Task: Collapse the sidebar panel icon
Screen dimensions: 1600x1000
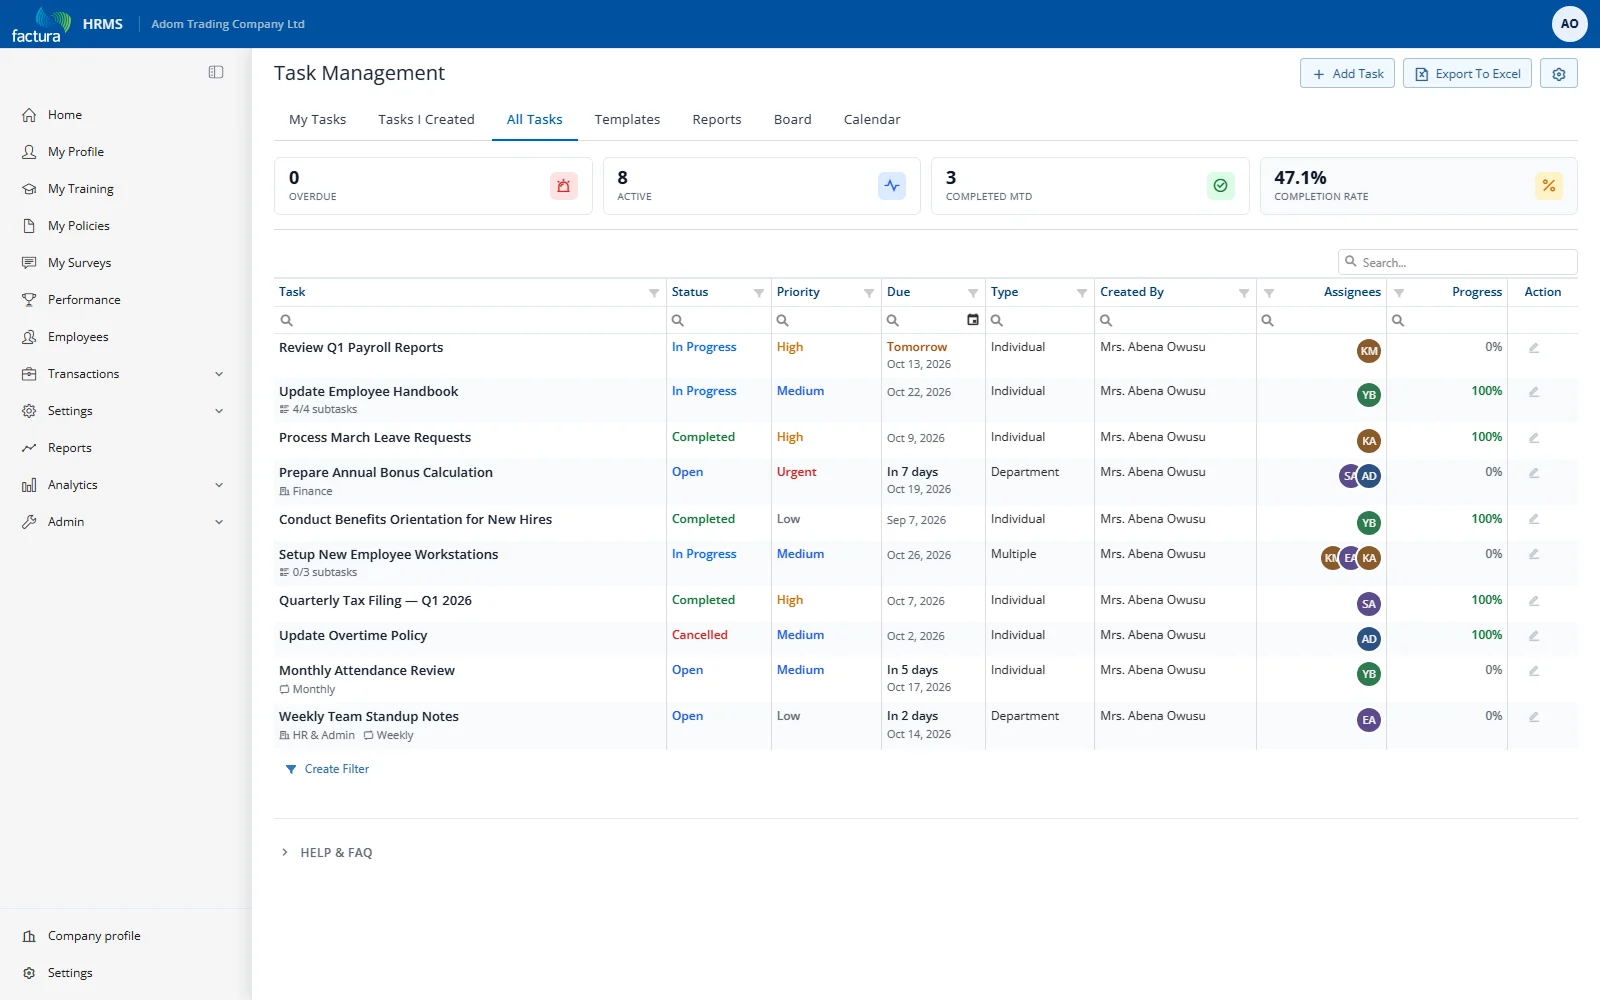Action: 216,72
